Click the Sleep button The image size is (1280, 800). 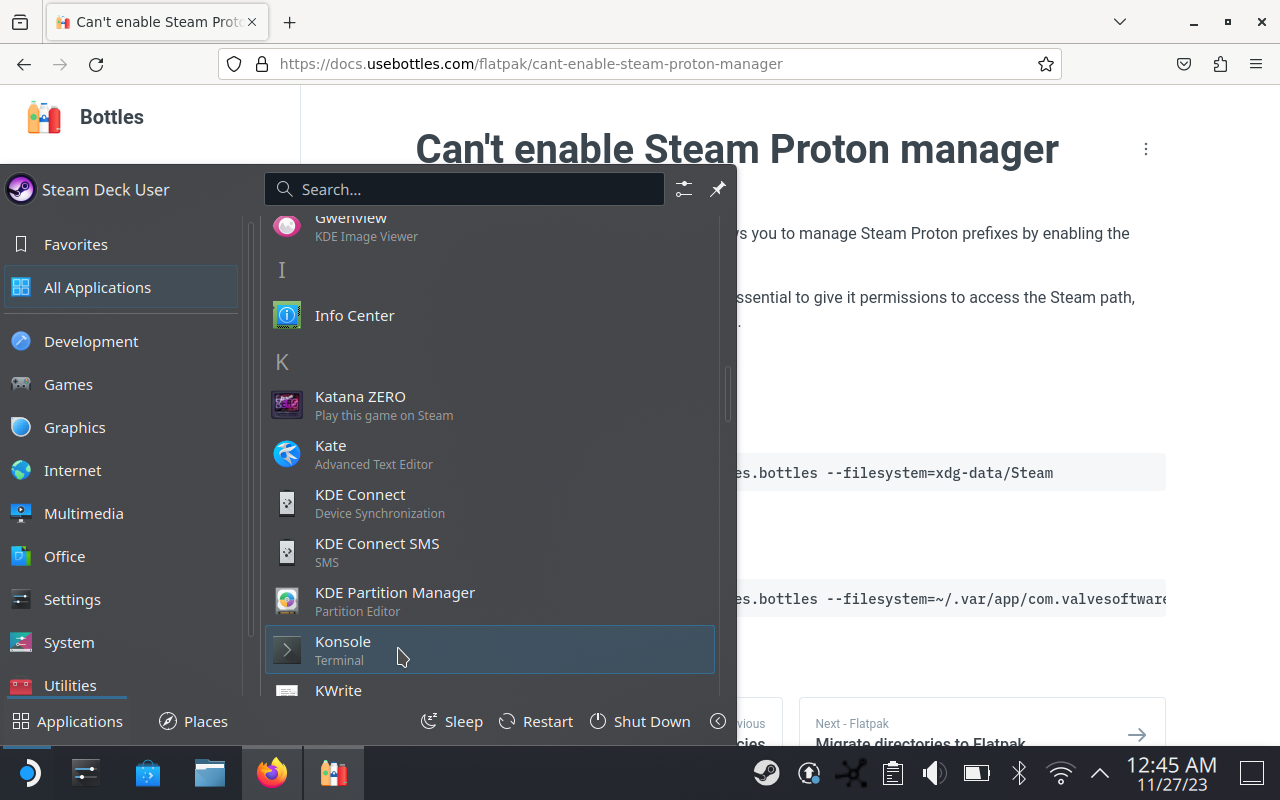click(452, 721)
